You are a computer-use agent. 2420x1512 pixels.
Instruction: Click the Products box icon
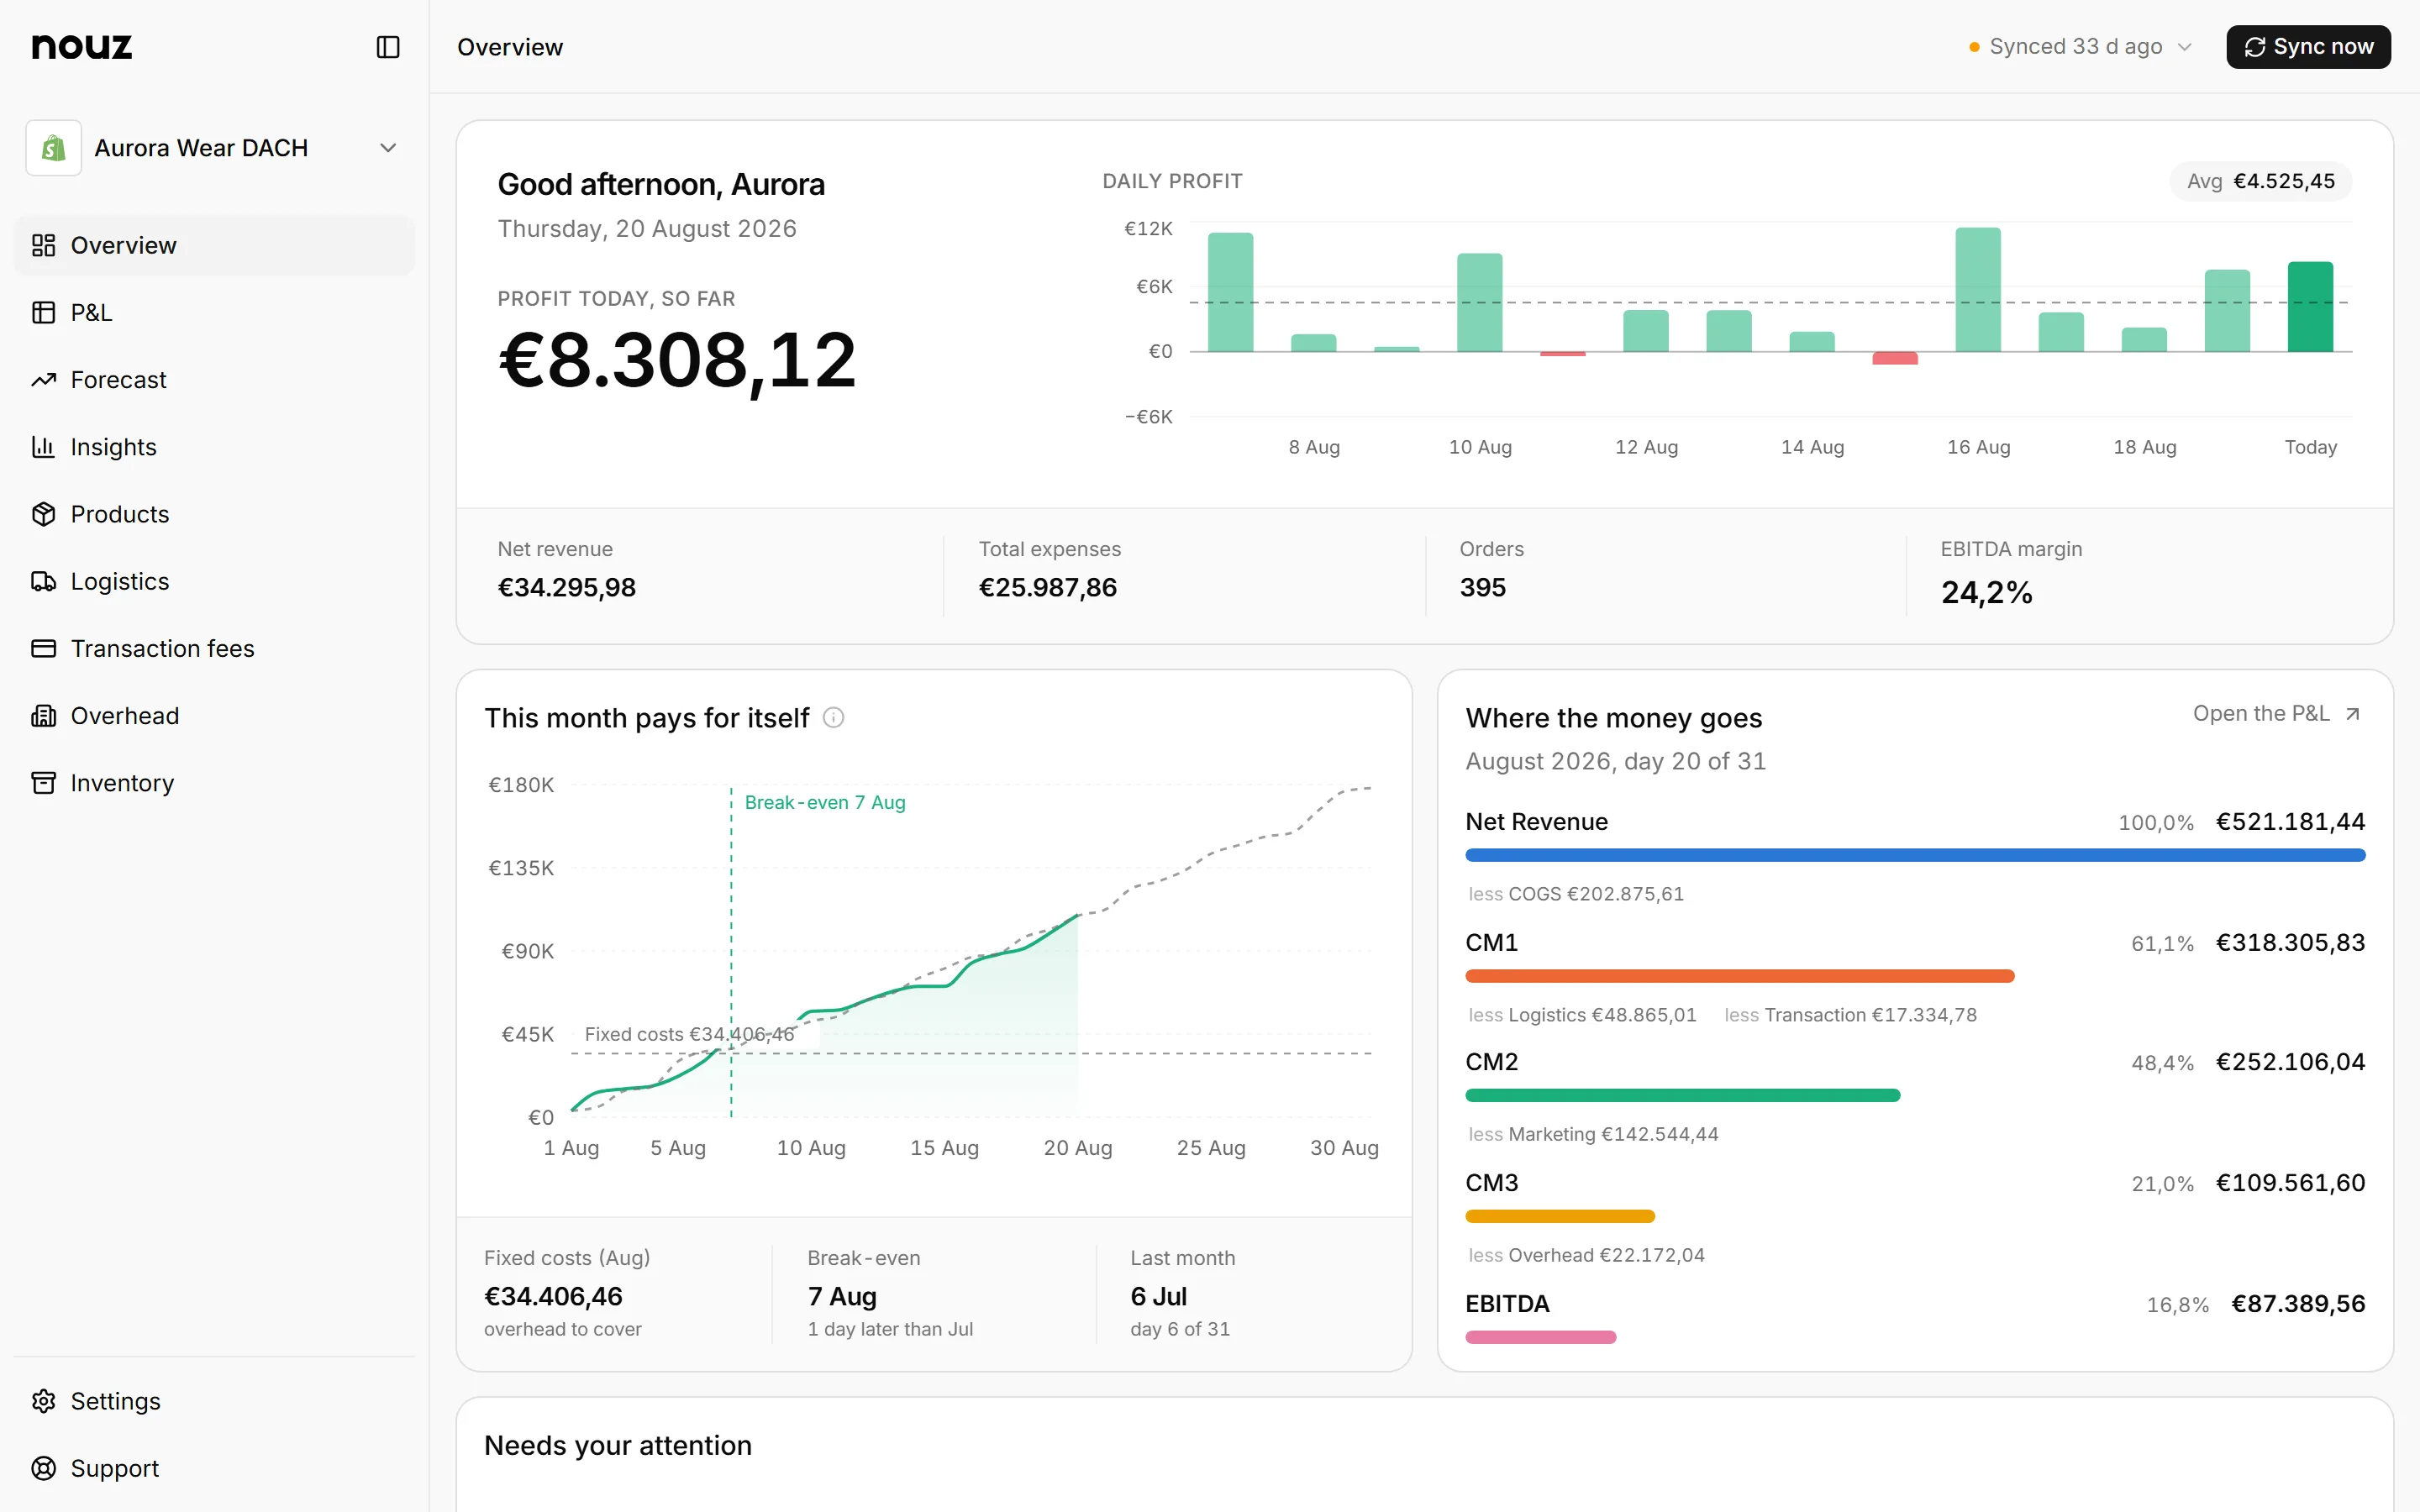pyautogui.click(x=43, y=514)
